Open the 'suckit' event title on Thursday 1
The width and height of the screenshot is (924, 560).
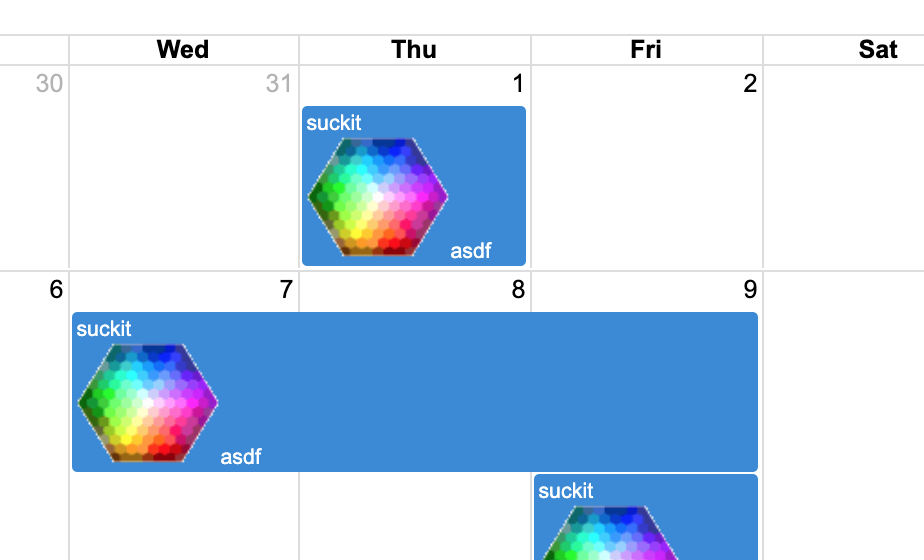pos(334,123)
